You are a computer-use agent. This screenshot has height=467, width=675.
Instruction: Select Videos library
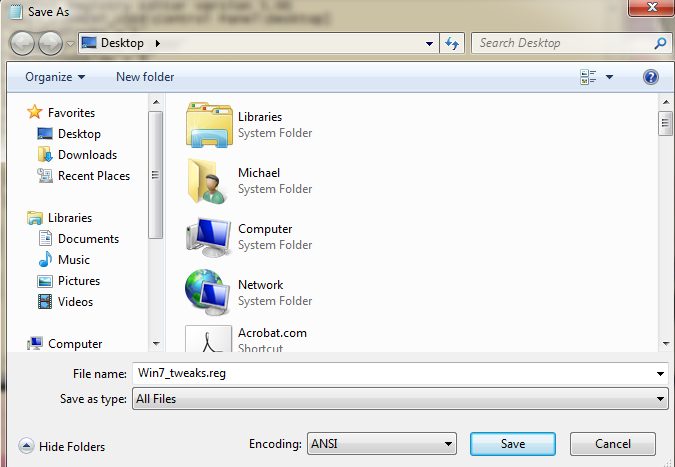pos(75,302)
